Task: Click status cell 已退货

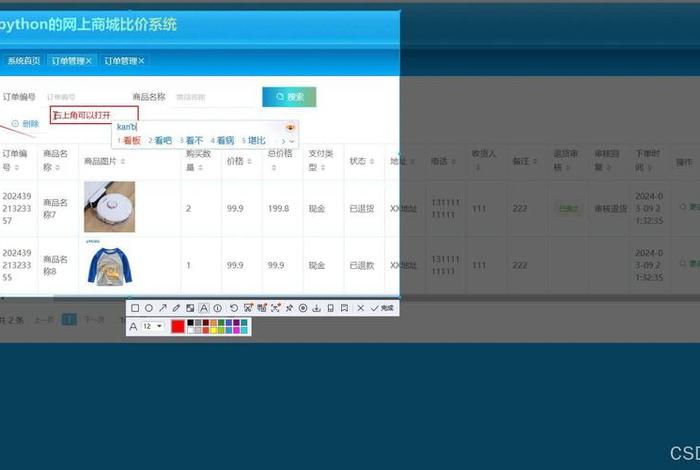Action: pyautogui.click(x=362, y=208)
